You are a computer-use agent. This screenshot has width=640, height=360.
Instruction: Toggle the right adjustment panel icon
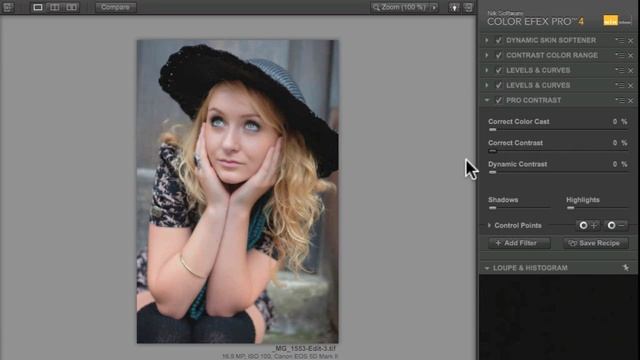468,7
